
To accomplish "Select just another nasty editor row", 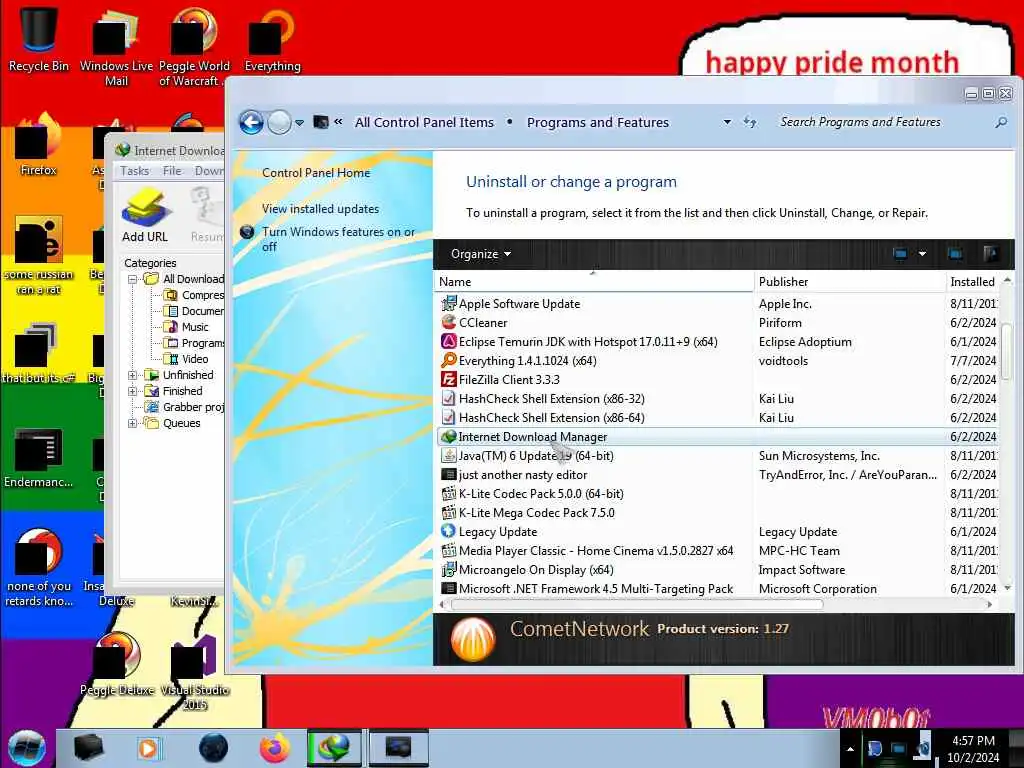I will pyautogui.click(x=717, y=475).
